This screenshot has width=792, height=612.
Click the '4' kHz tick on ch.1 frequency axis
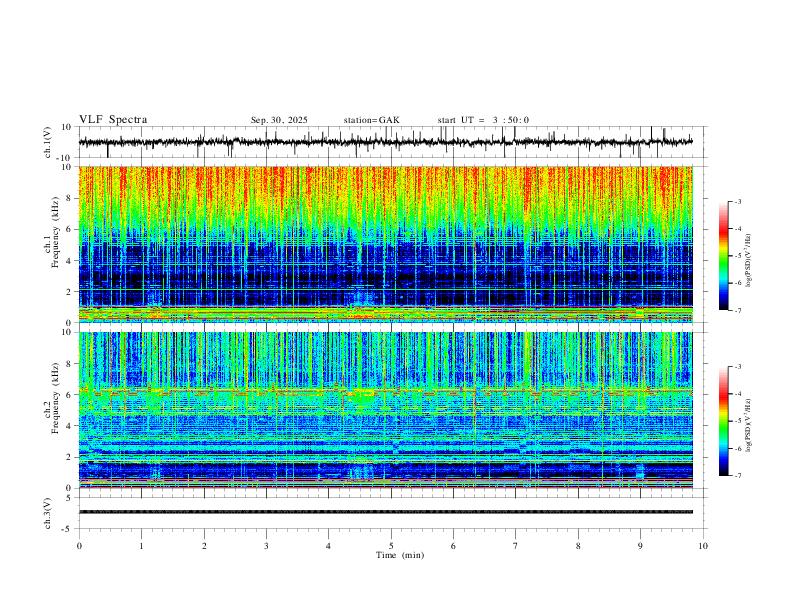tap(70, 261)
